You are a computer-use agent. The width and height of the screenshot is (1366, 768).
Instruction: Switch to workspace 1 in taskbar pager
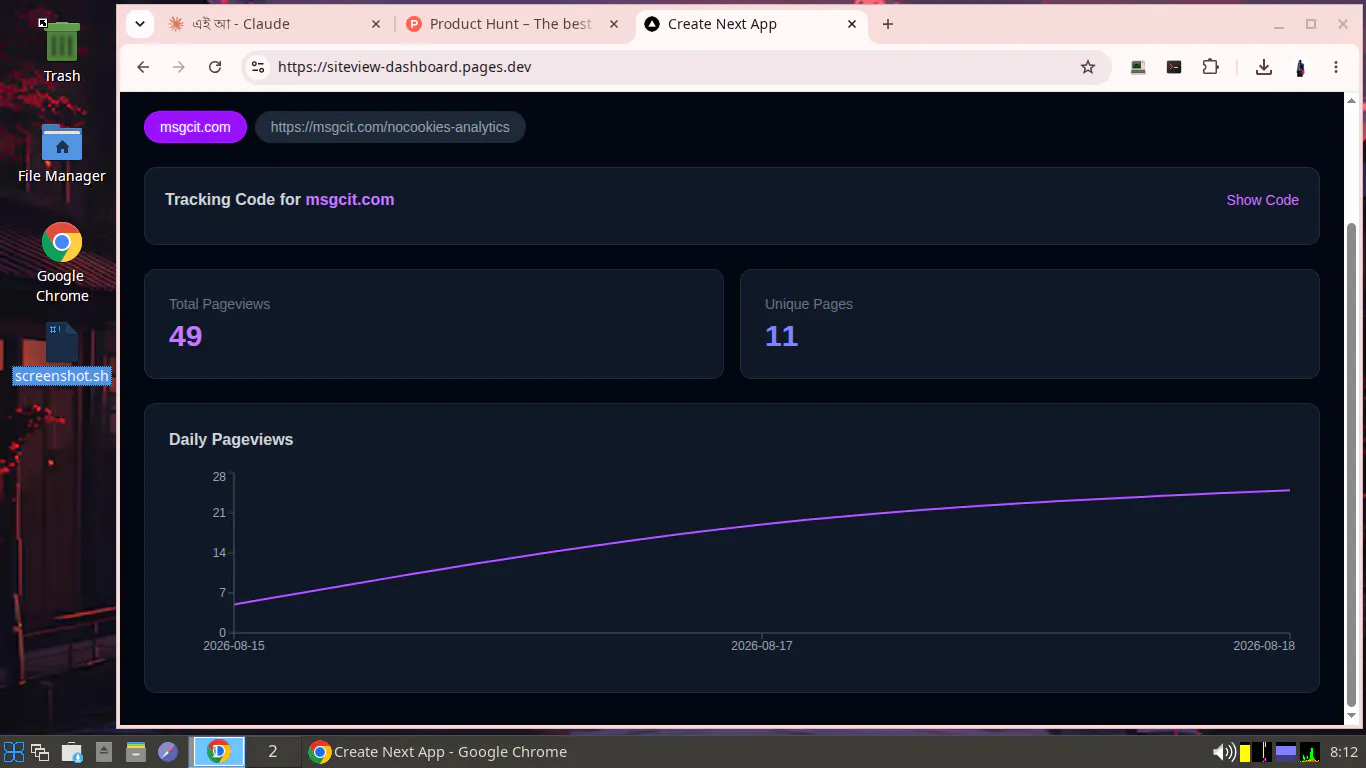point(219,752)
